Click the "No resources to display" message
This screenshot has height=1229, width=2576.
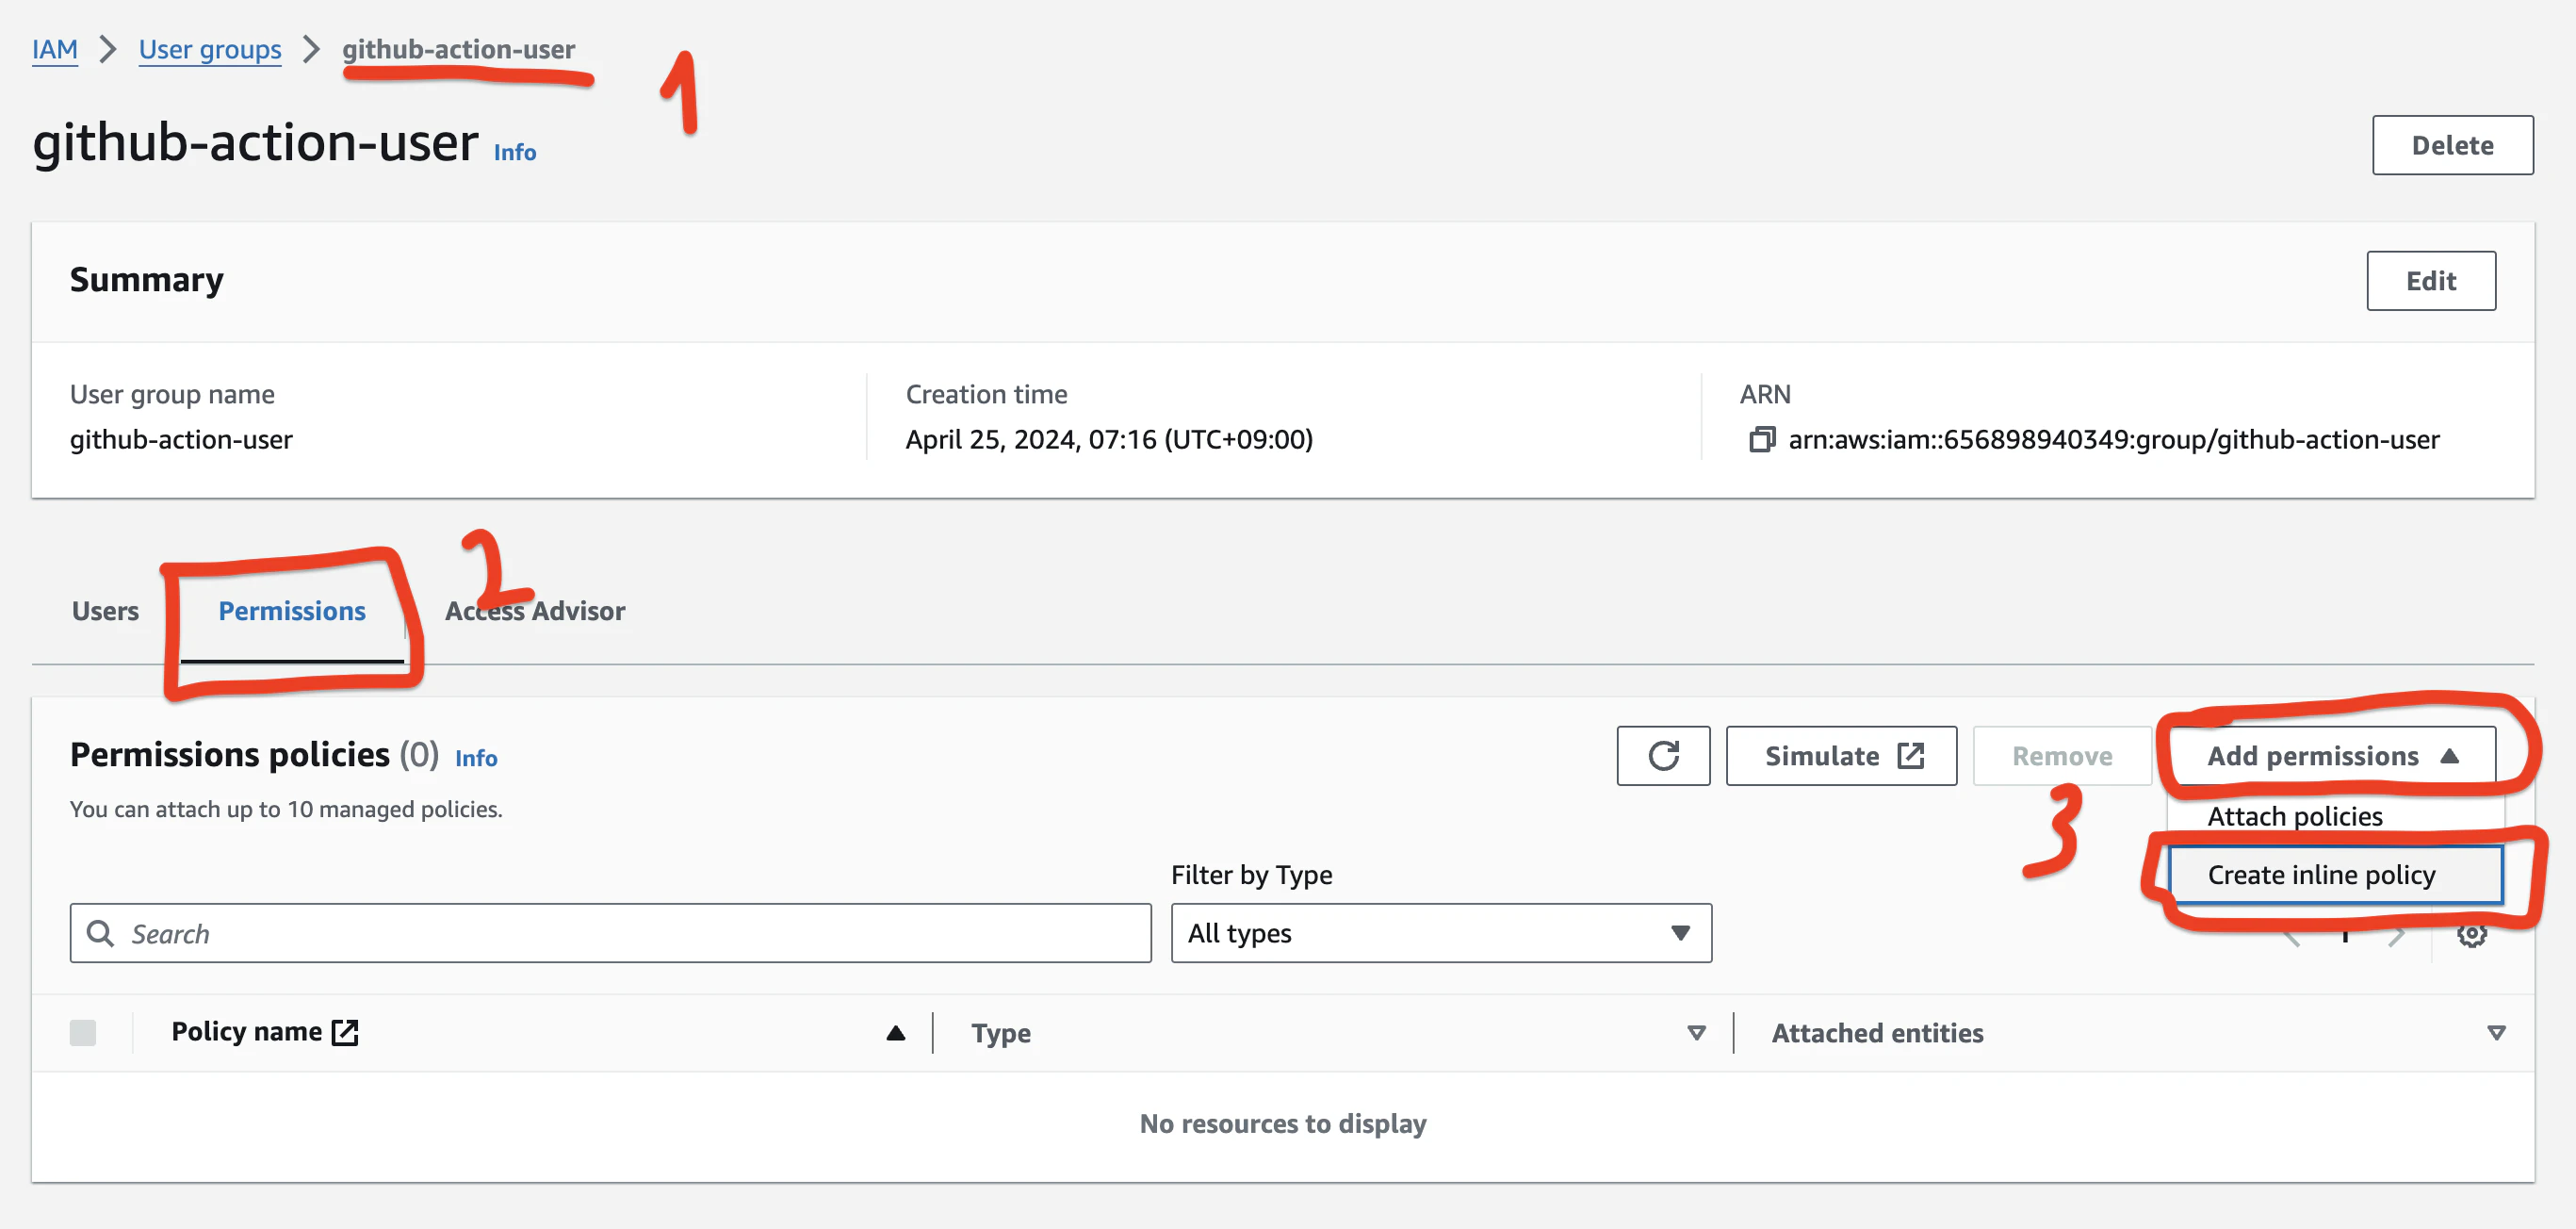[1283, 1124]
